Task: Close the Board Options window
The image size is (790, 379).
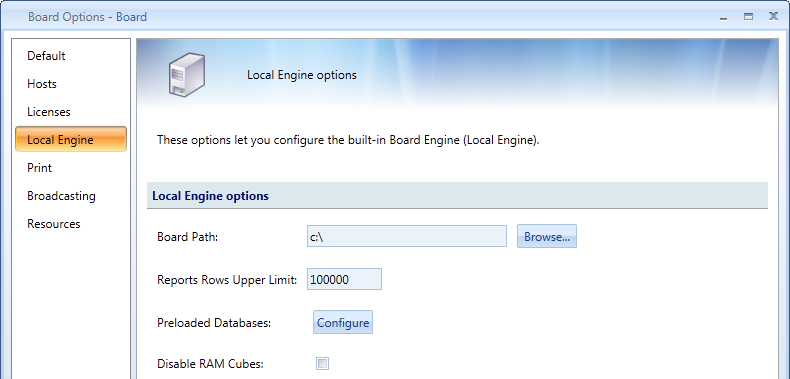Action: click(773, 17)
